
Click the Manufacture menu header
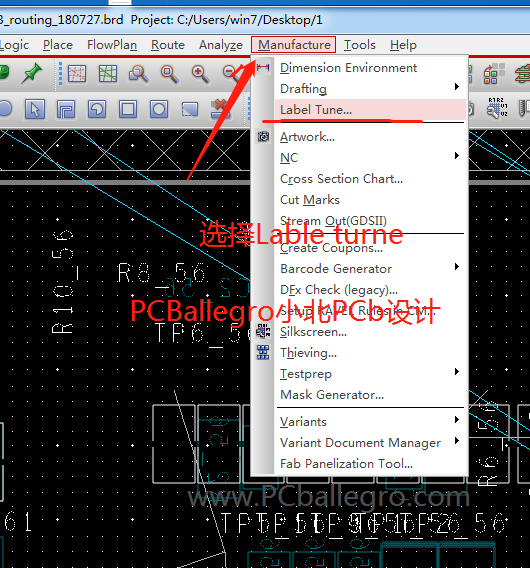(x=294, y=45)
